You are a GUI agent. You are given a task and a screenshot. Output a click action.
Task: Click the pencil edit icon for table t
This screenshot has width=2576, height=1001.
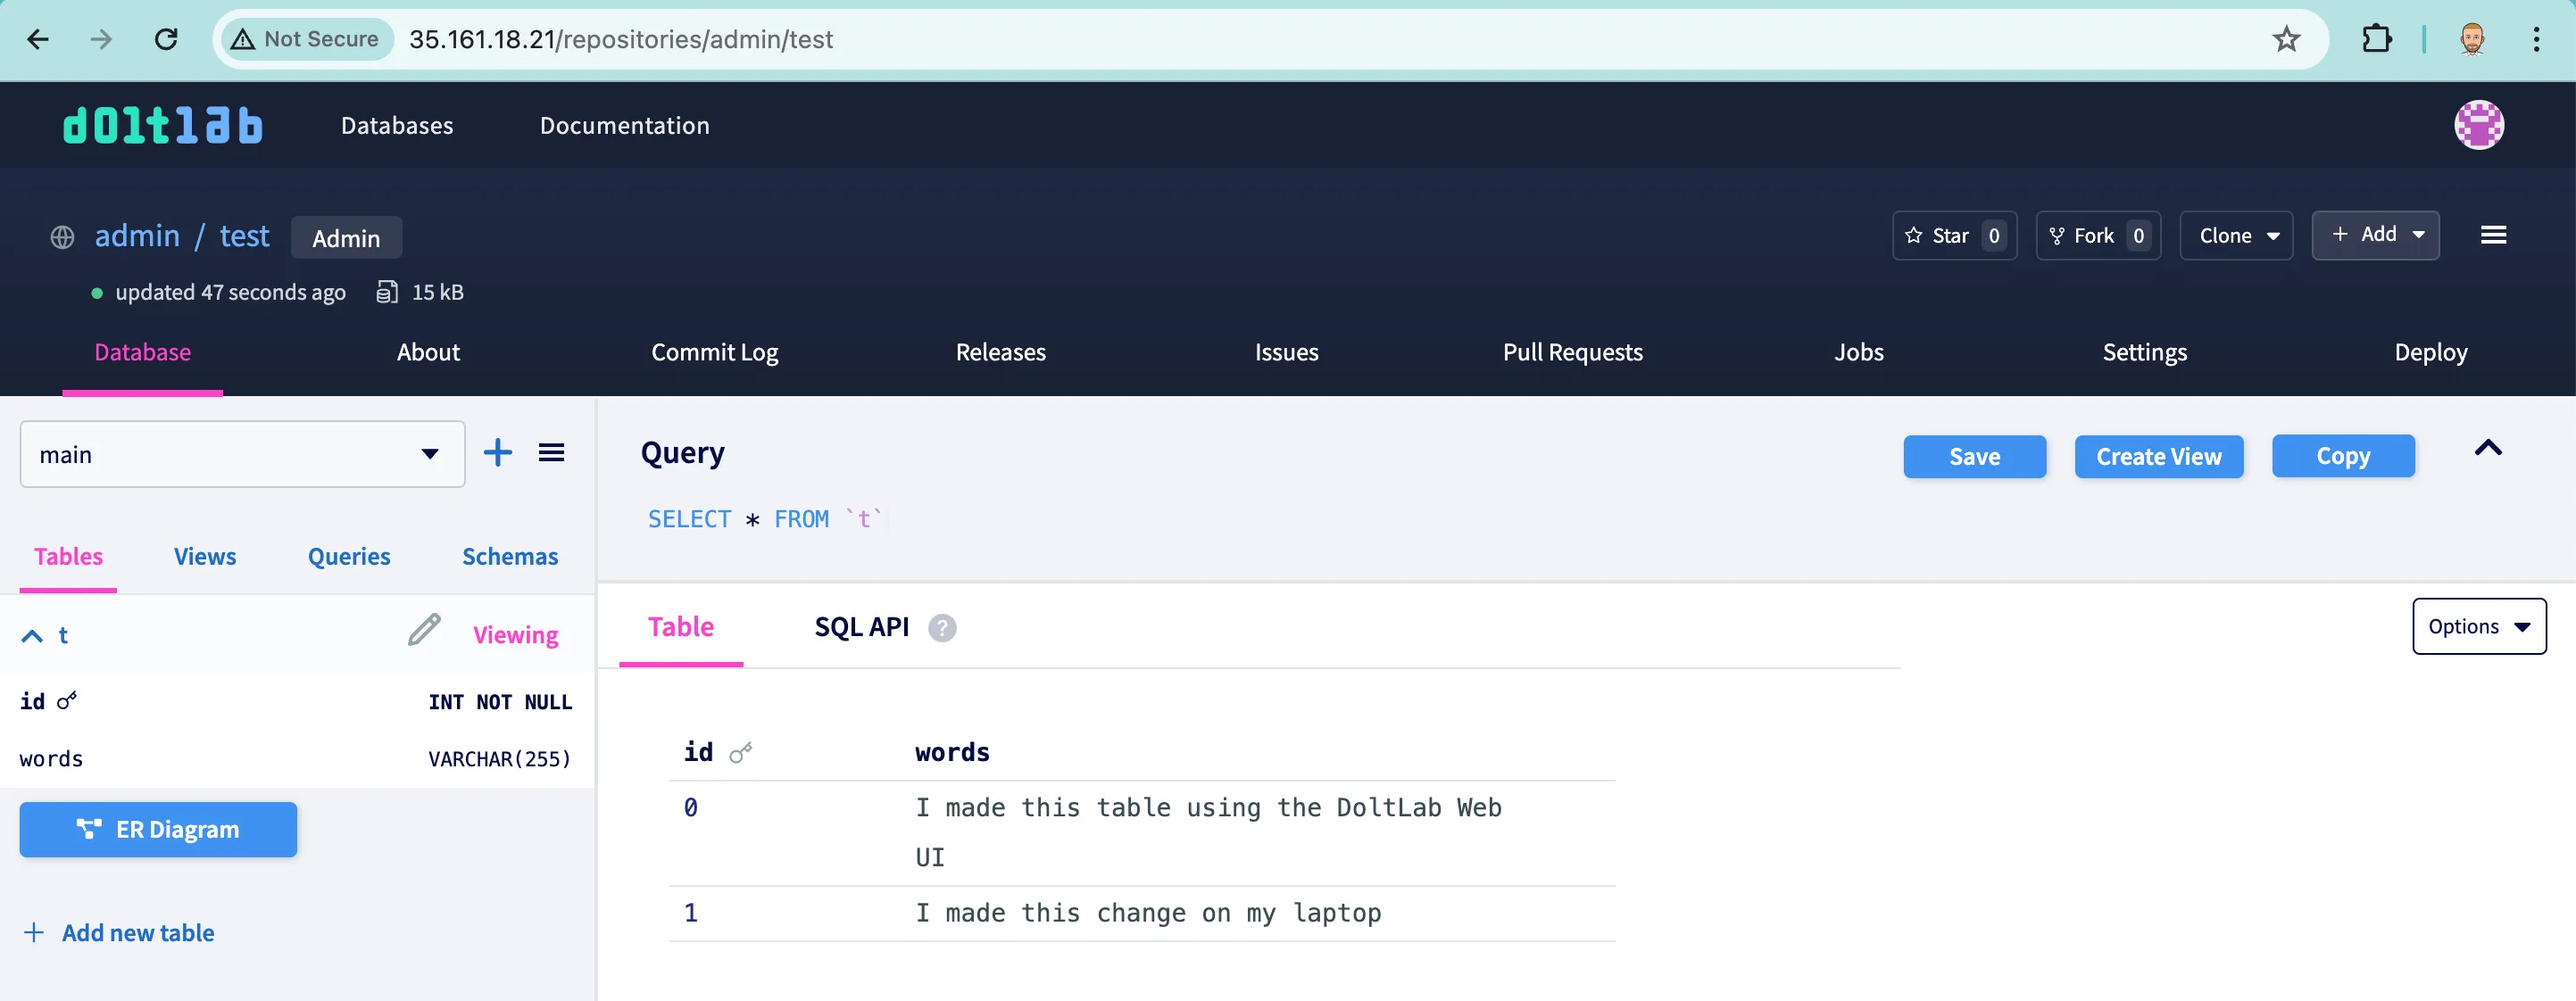point(424,630)
